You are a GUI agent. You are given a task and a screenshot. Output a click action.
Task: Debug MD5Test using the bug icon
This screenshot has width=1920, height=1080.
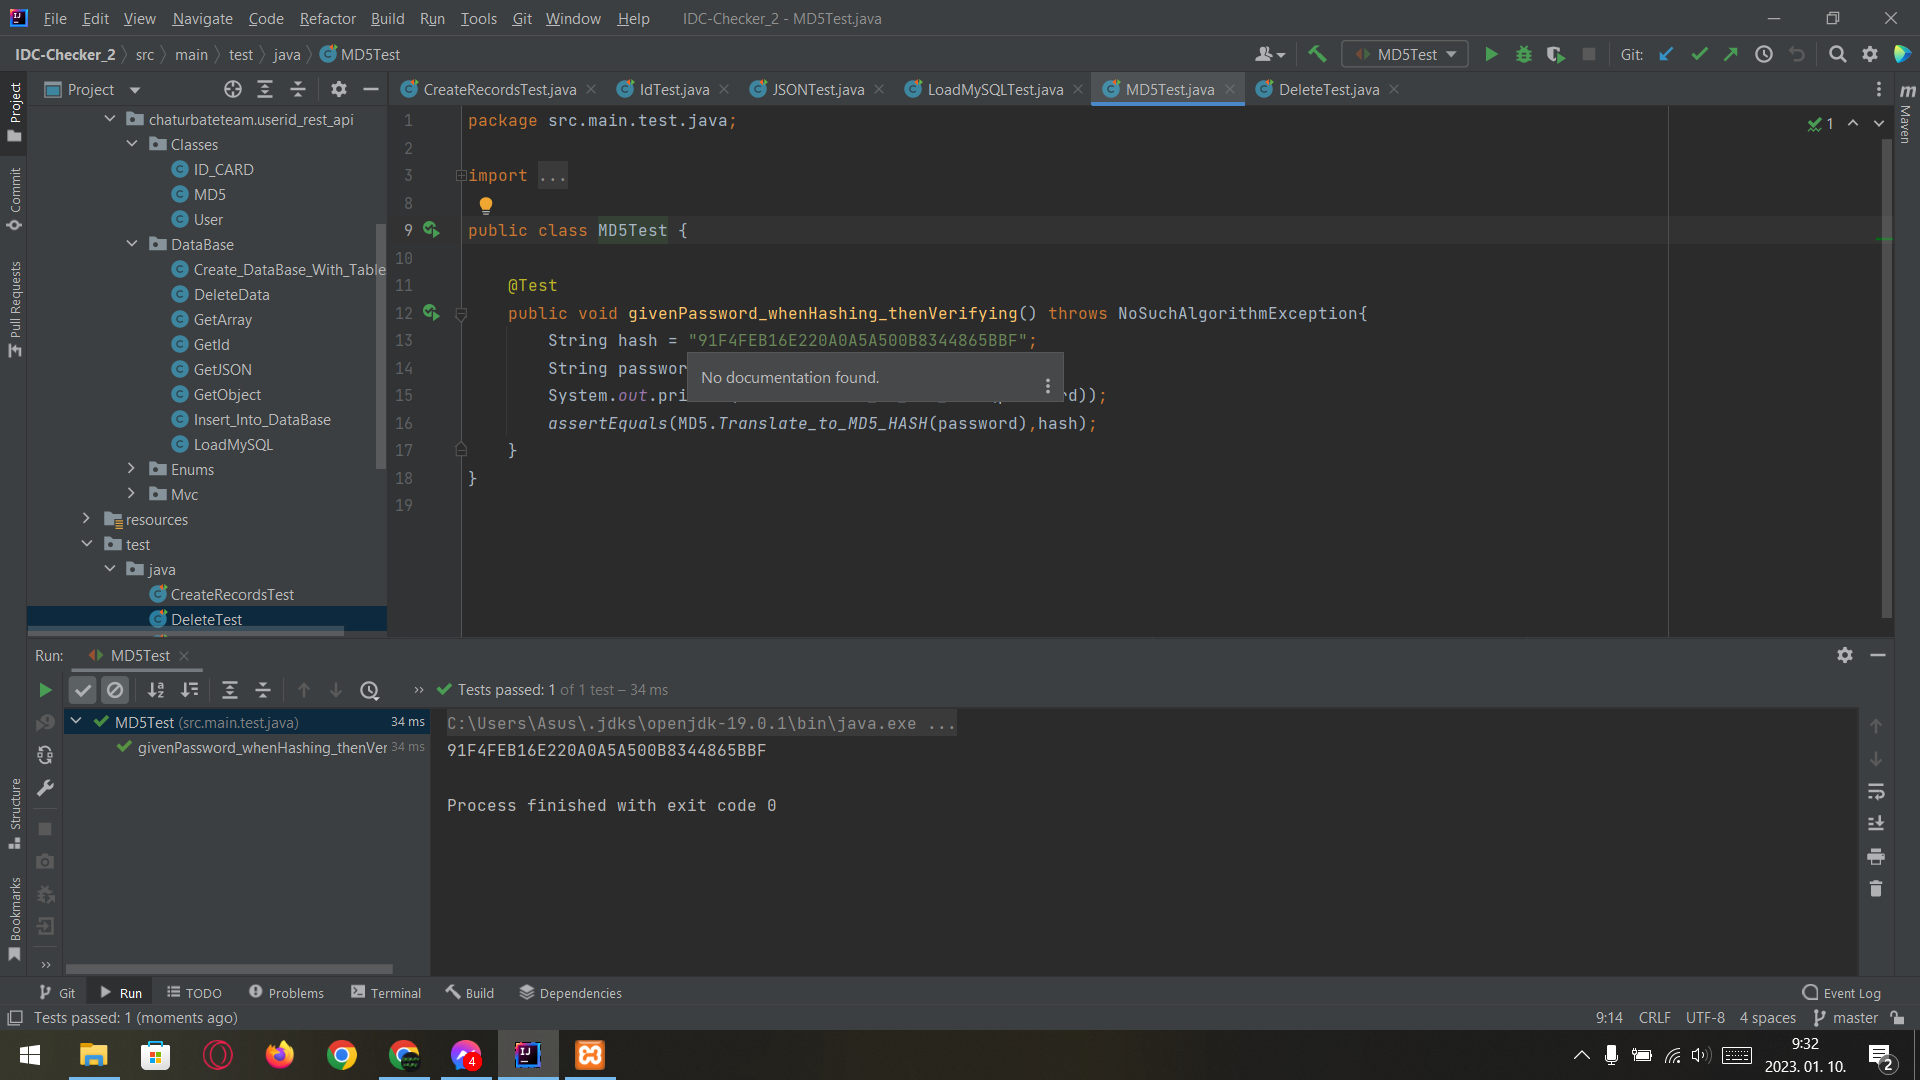click(x=1524, y=54)
